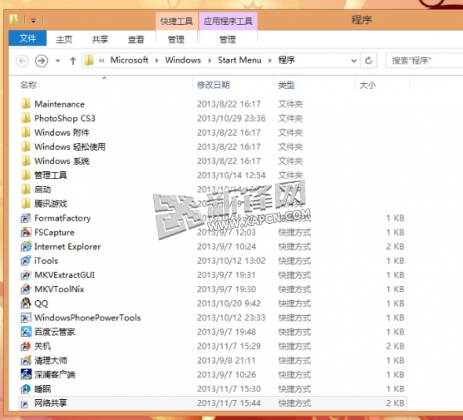Click the date 2013/10/12 13:02
The height and width of the screenshot is (420, 463).
[231, 261]
